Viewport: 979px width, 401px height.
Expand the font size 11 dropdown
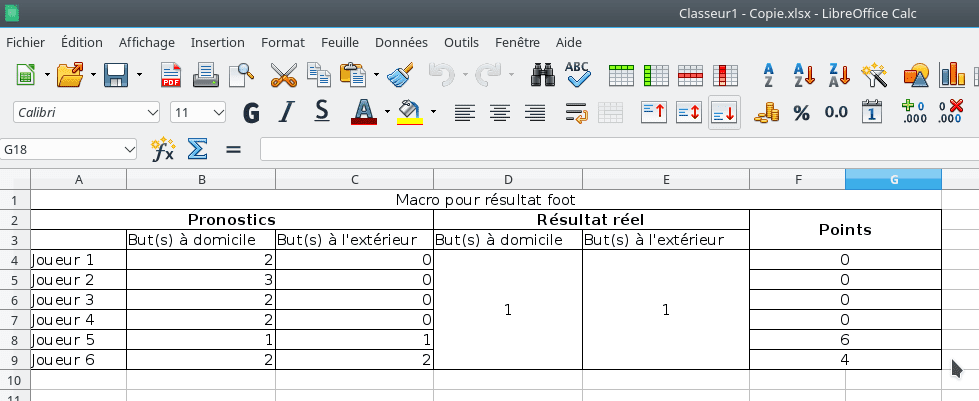pos(218,112)
